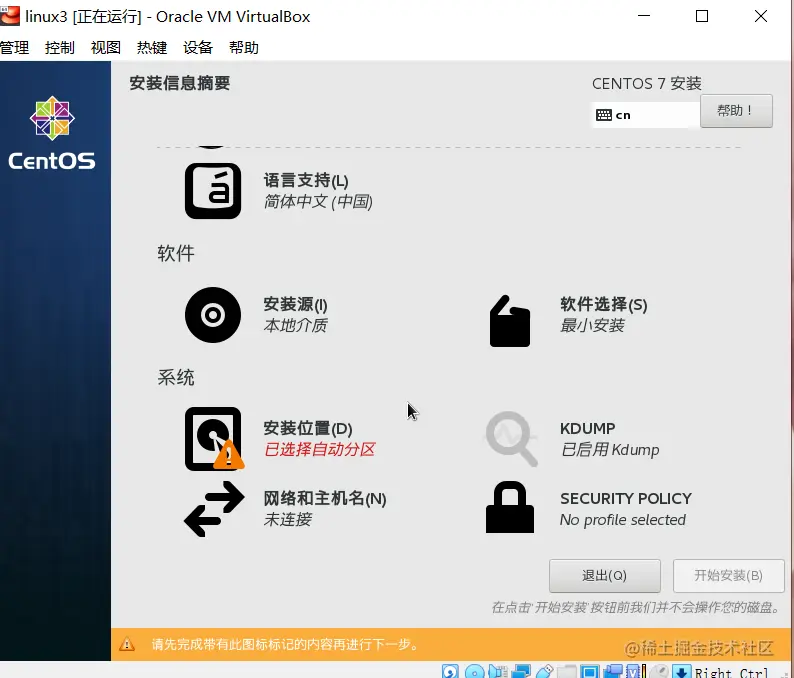Open the 帮助 menu
The width and height of the screenshot is (794, 678).
pyautogui.click(x=244, y=48)
